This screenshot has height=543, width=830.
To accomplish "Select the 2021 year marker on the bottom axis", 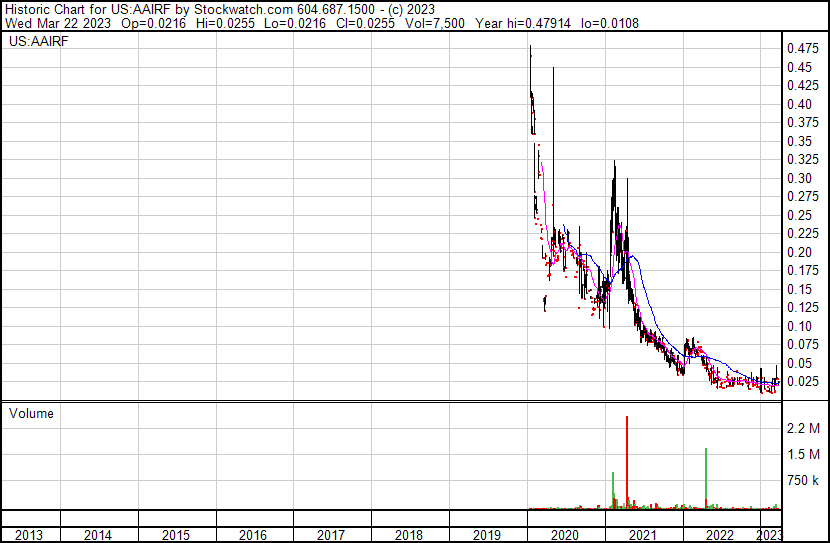I will [643, 535].
